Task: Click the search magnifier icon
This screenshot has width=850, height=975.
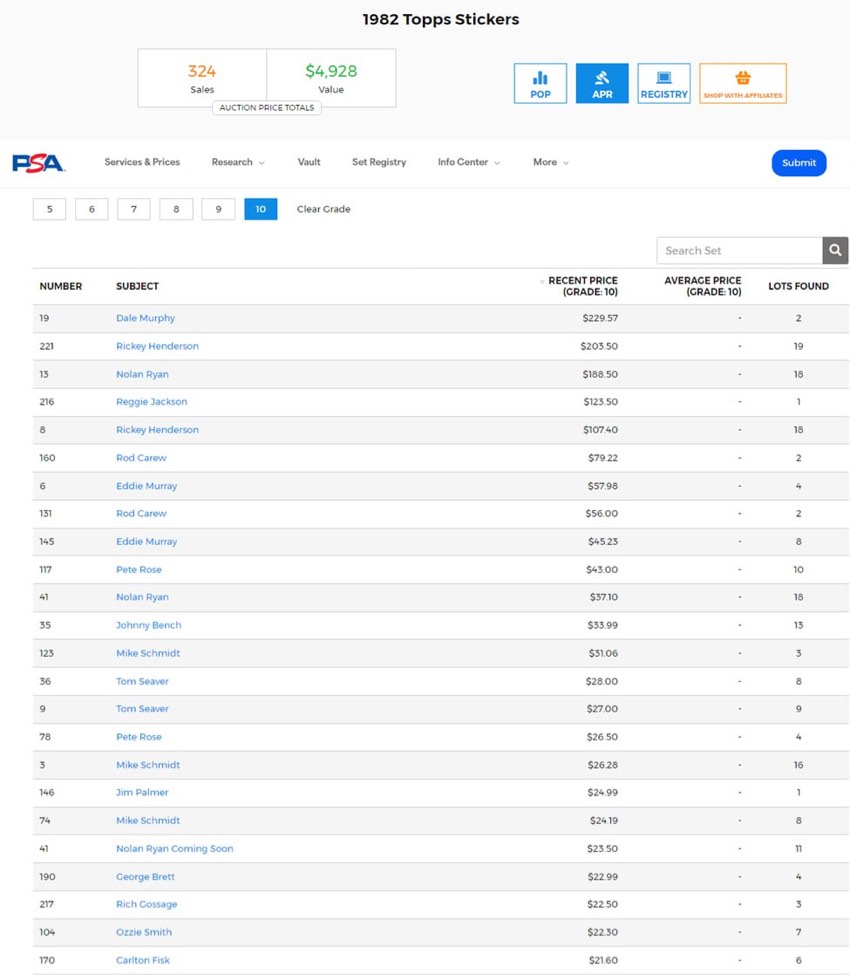Action: [835, 251]
